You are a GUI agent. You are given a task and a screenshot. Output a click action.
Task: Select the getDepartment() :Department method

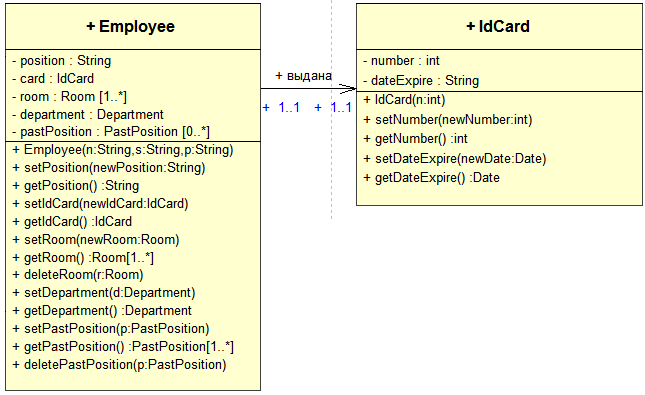(102, 311)
